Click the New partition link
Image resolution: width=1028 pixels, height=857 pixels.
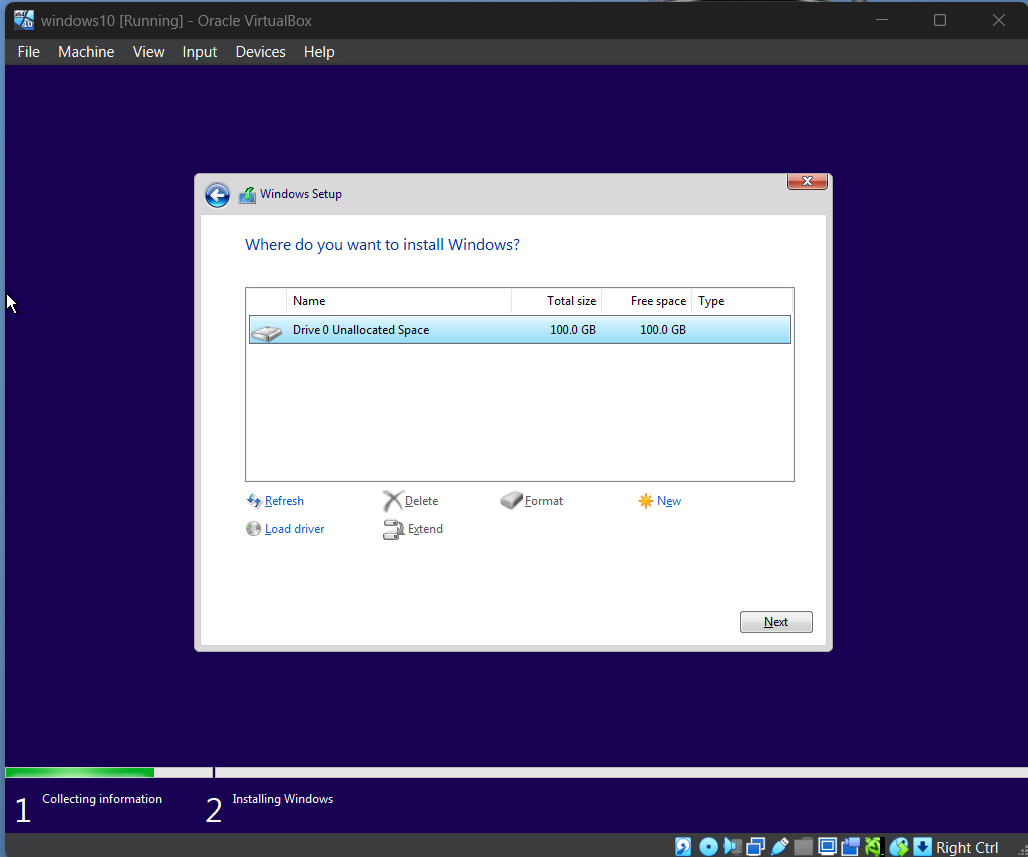(669, 501)
